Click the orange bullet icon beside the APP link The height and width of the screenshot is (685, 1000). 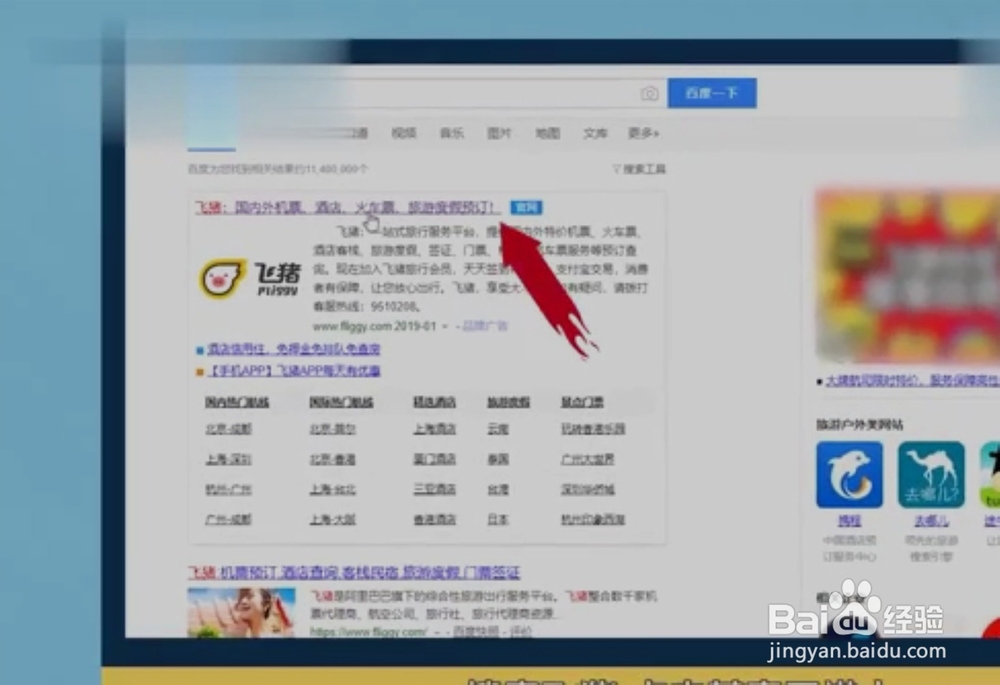click(198, 370)
